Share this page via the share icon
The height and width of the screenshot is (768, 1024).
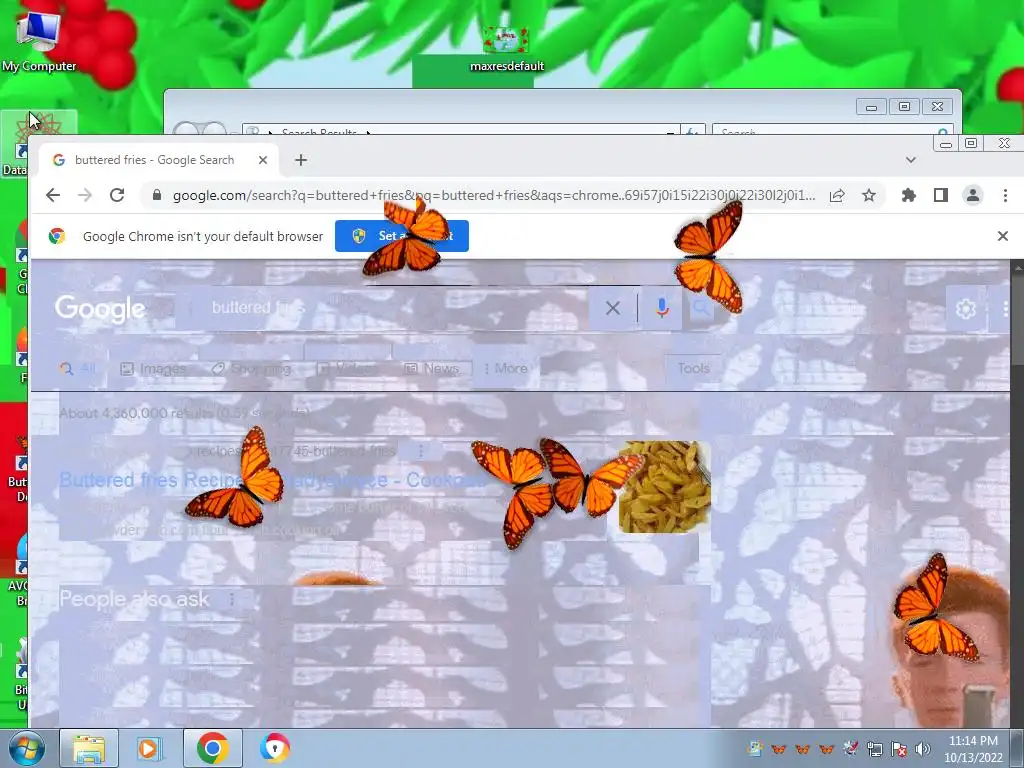[837, 195]
